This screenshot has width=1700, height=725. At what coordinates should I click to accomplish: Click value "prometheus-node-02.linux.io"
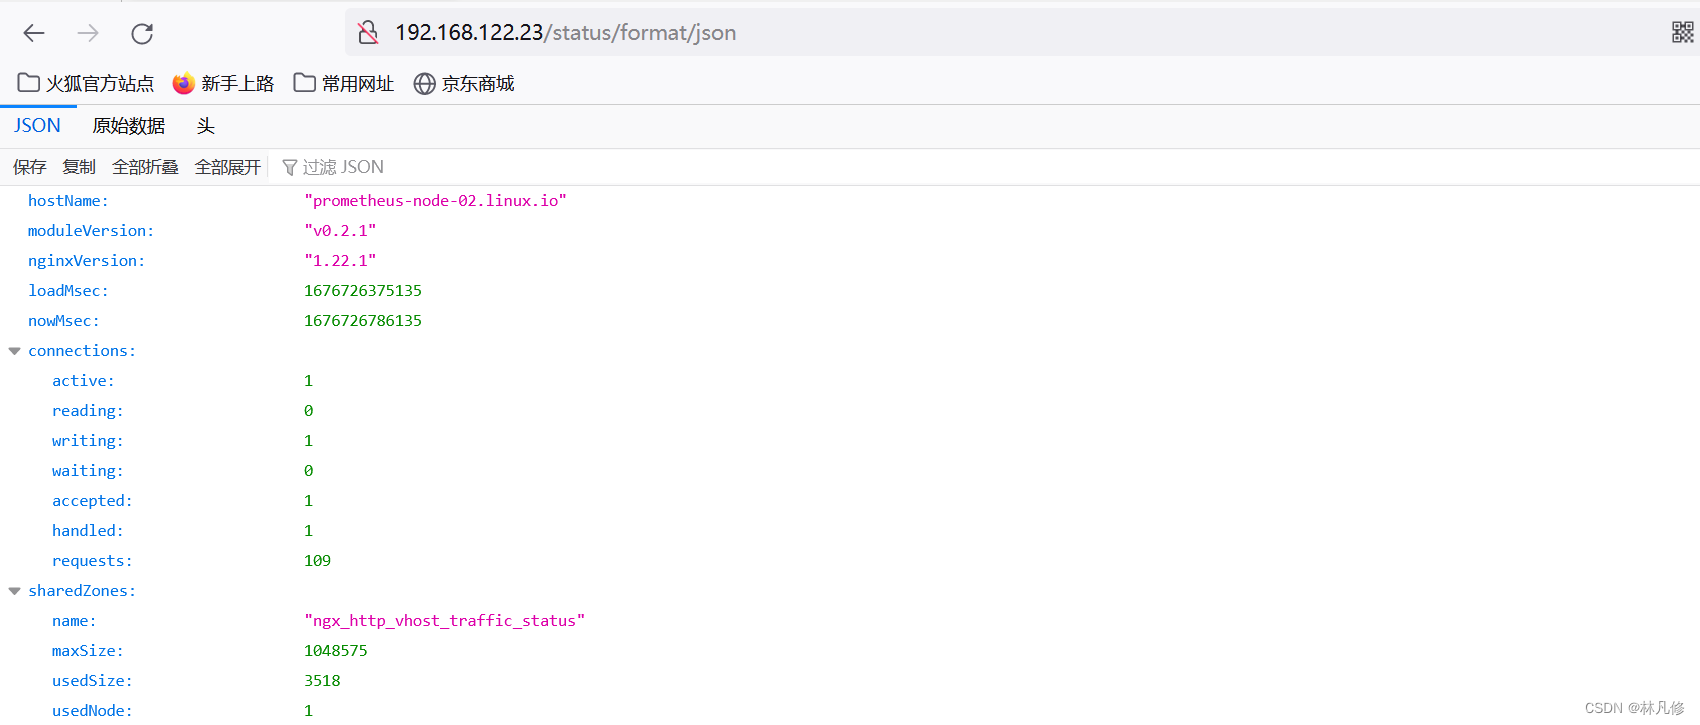(x=435, y=201)
